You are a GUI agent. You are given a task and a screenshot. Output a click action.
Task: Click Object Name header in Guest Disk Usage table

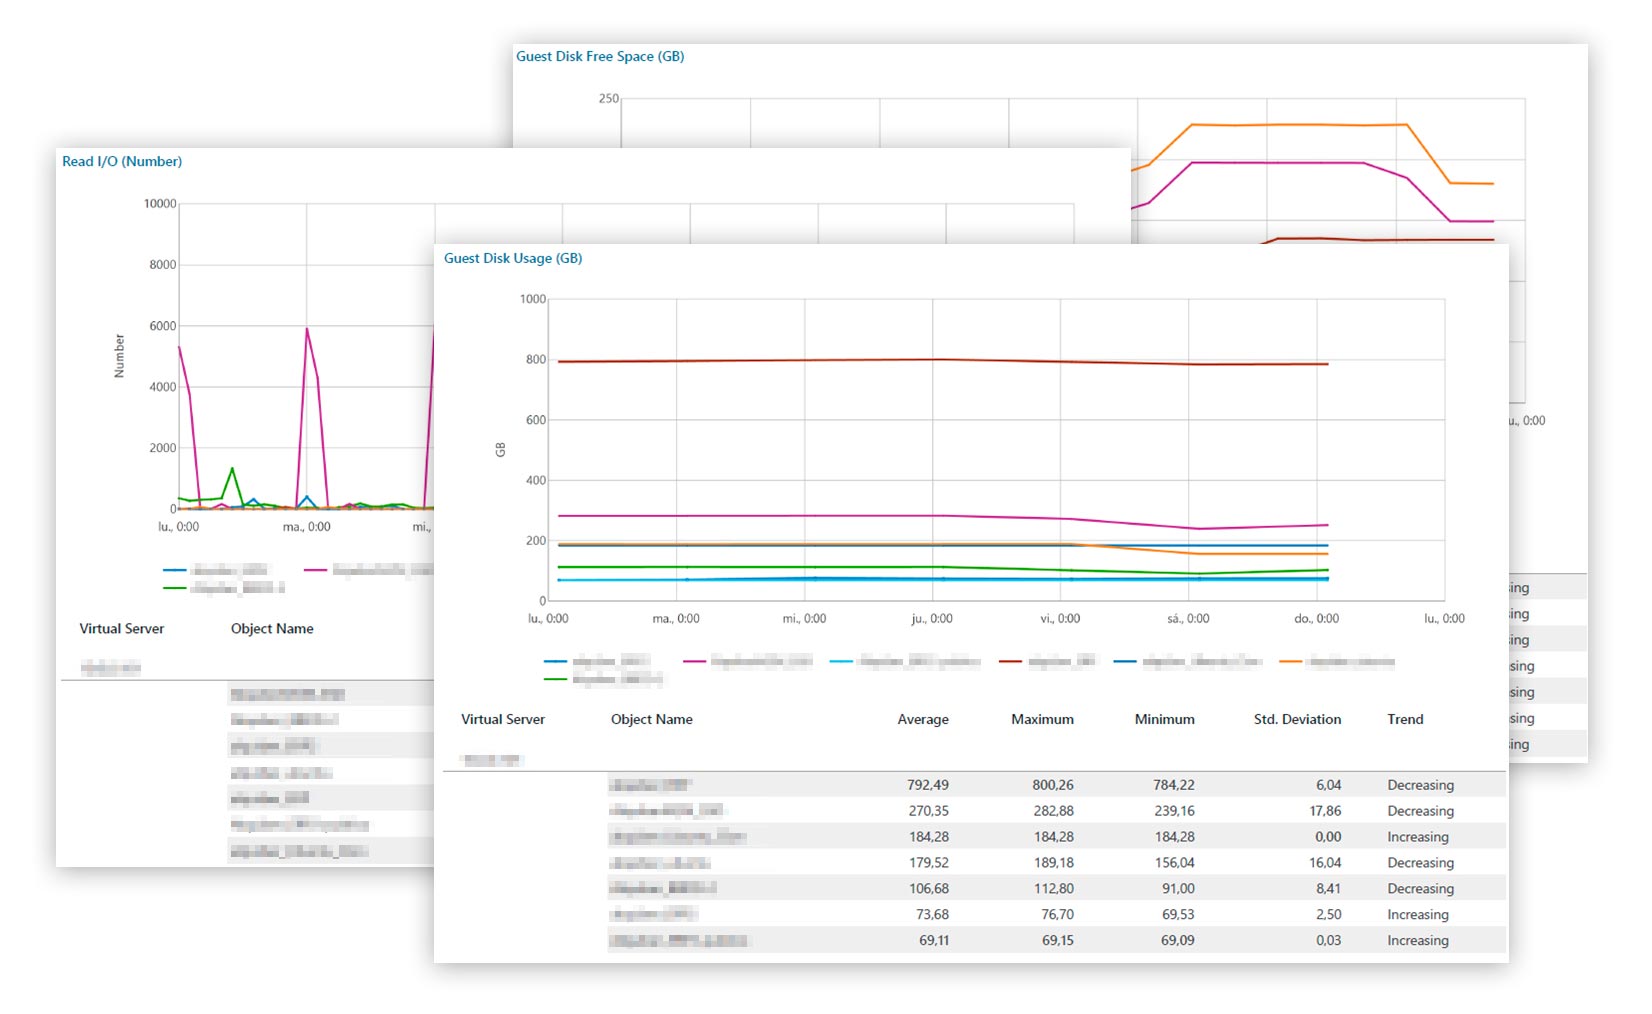point(651,720)
